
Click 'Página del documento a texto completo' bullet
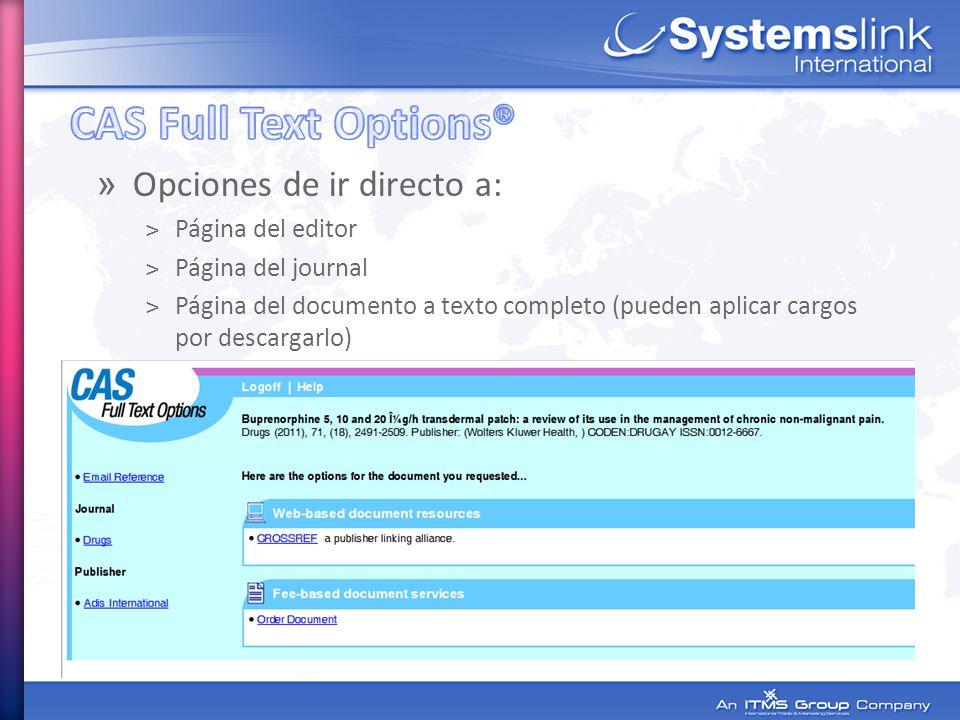point(516,321)
